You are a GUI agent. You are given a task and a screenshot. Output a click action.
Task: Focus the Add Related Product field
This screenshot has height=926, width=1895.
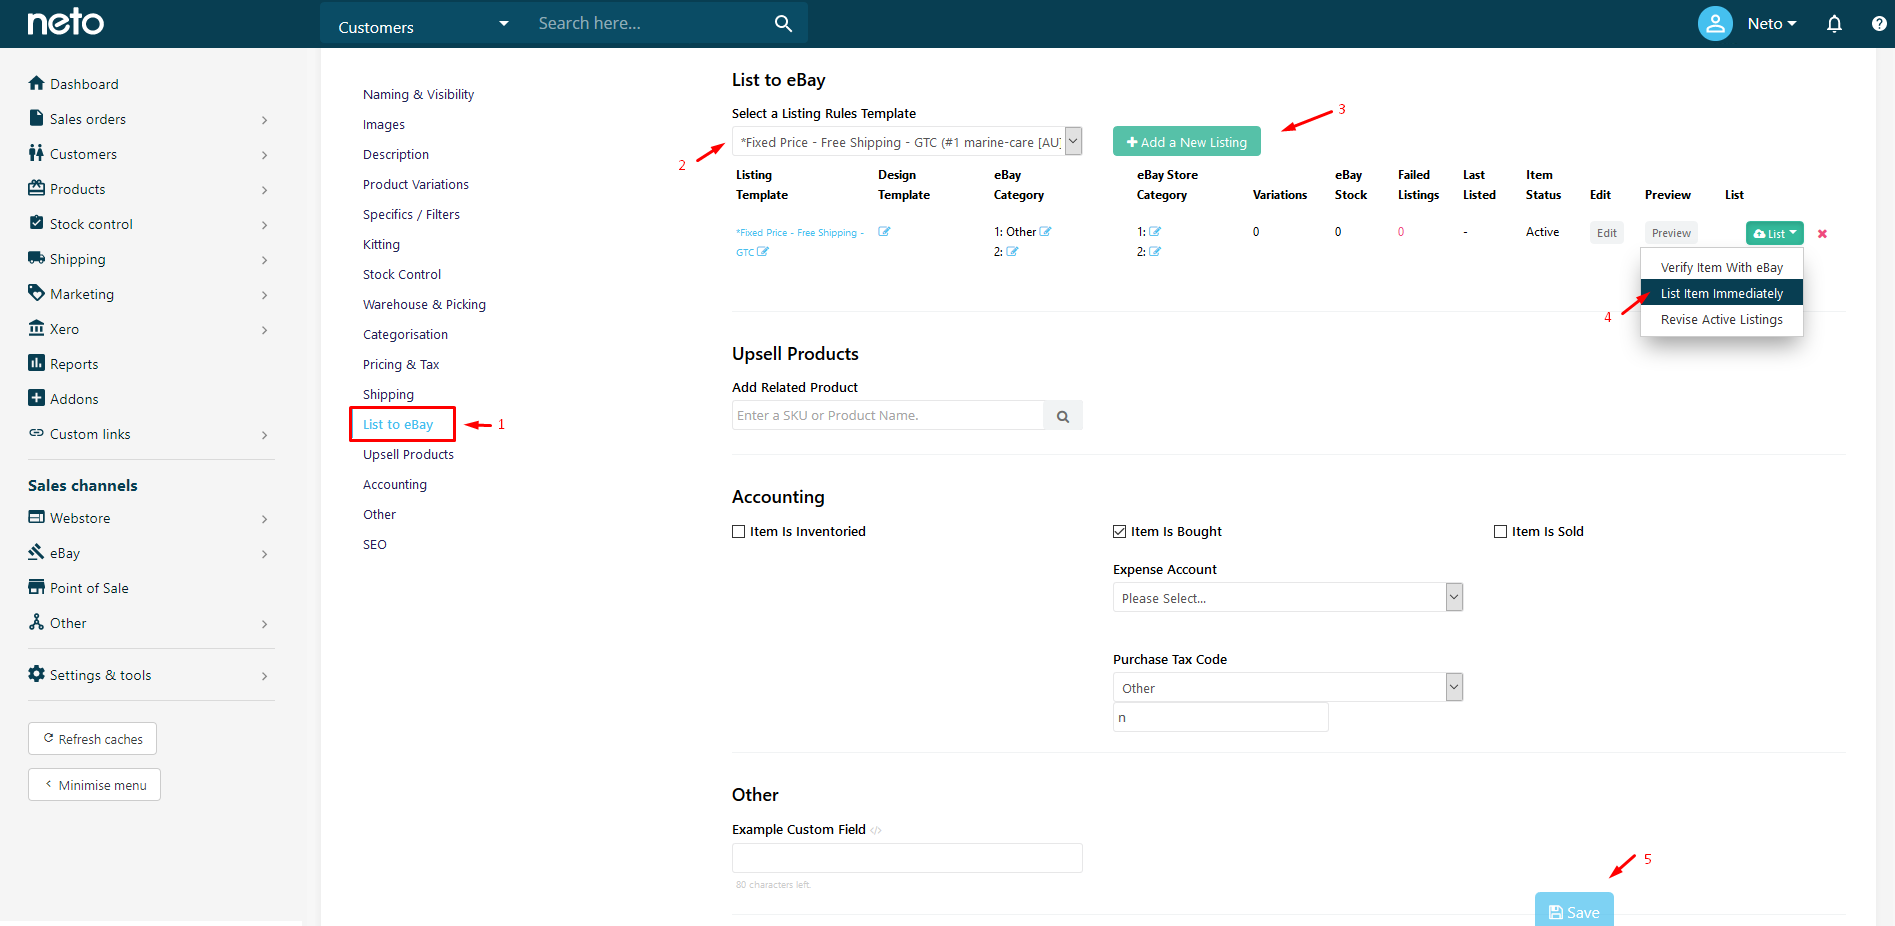click(887, 416)
